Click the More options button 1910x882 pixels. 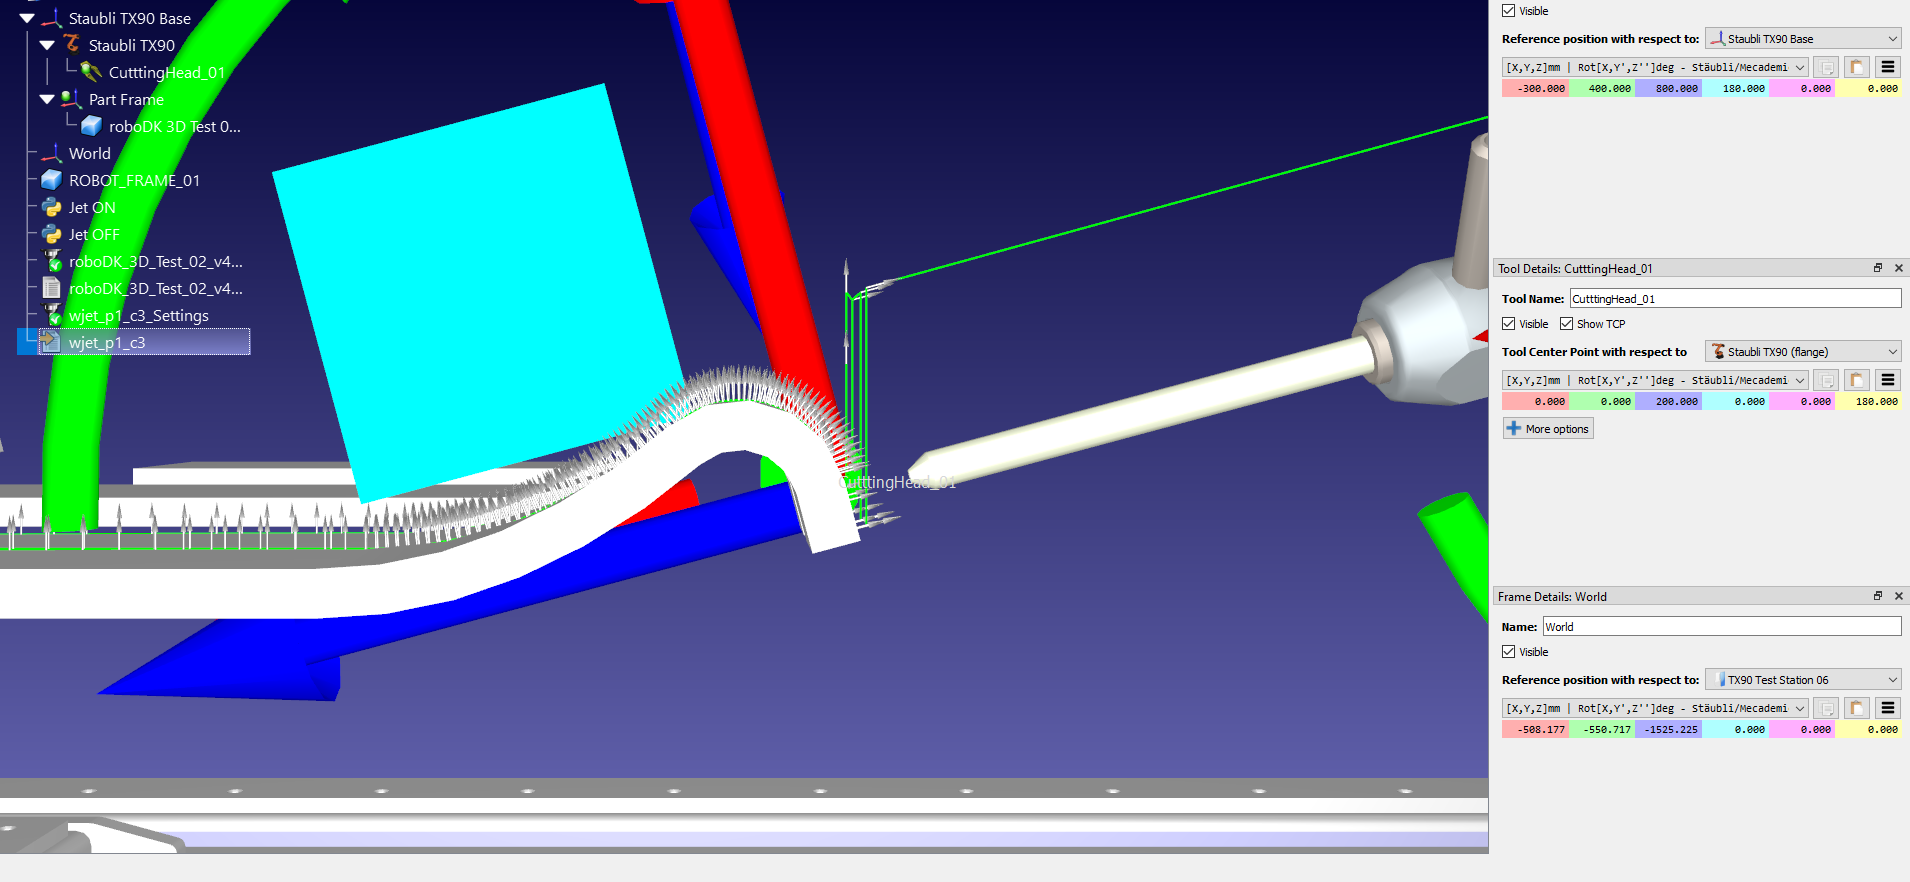[1547, 429]
